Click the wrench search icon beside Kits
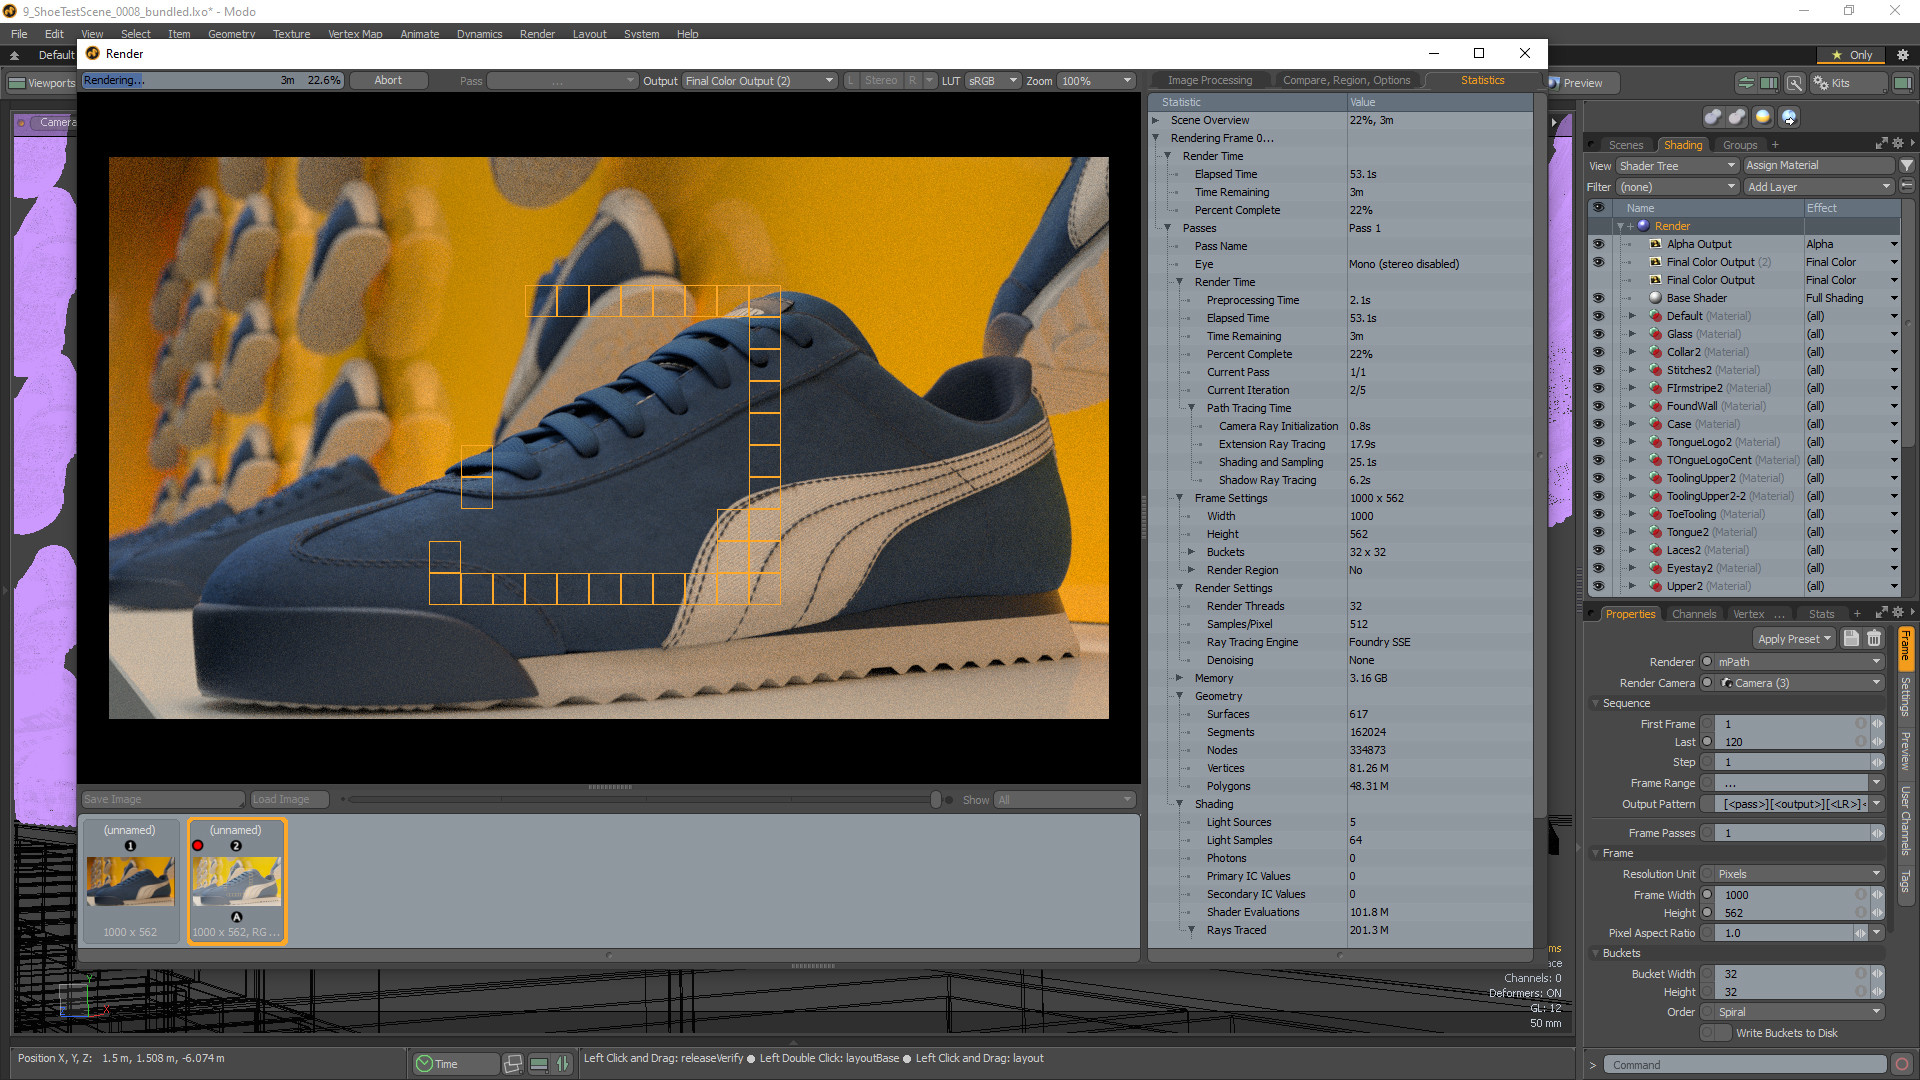Viewport: 1920px width, 1080px height. tap(1795, 83)
